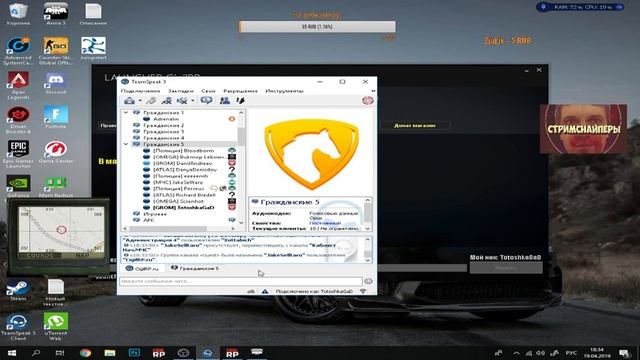Open Photoshop from the taskbar
Viewport: 640px width, 360px height.
(x=134, y=353)
